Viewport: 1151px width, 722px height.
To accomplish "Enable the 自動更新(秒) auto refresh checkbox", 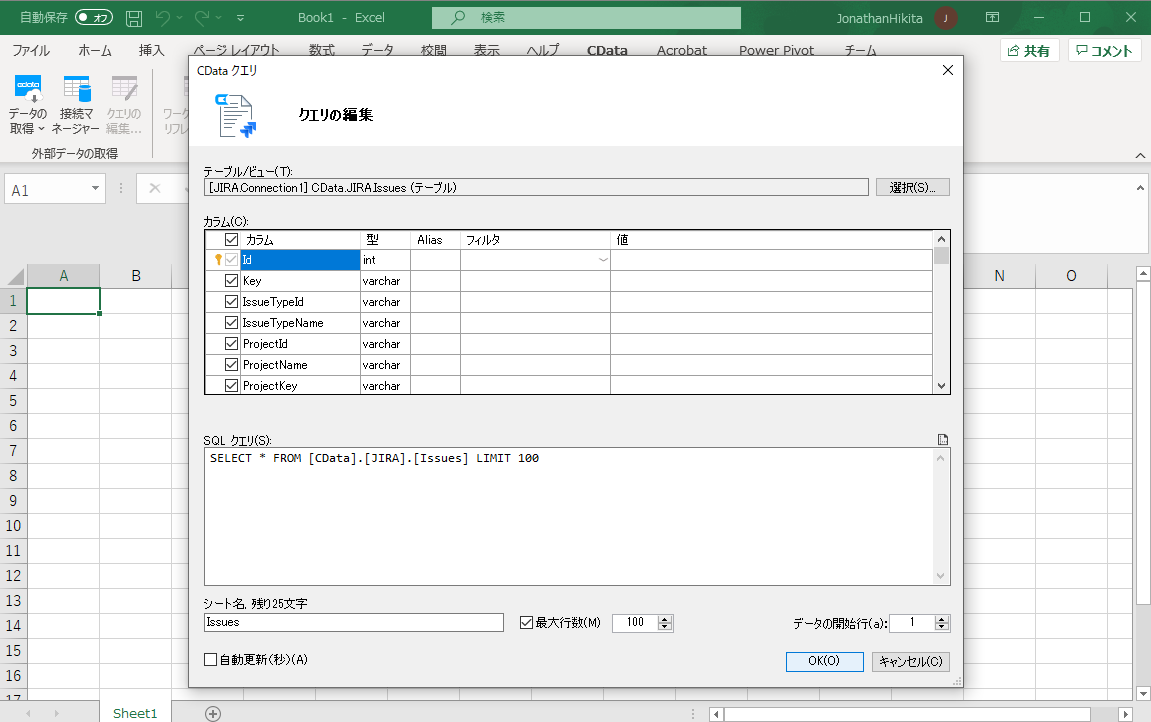I will click(x=211, y=660).
